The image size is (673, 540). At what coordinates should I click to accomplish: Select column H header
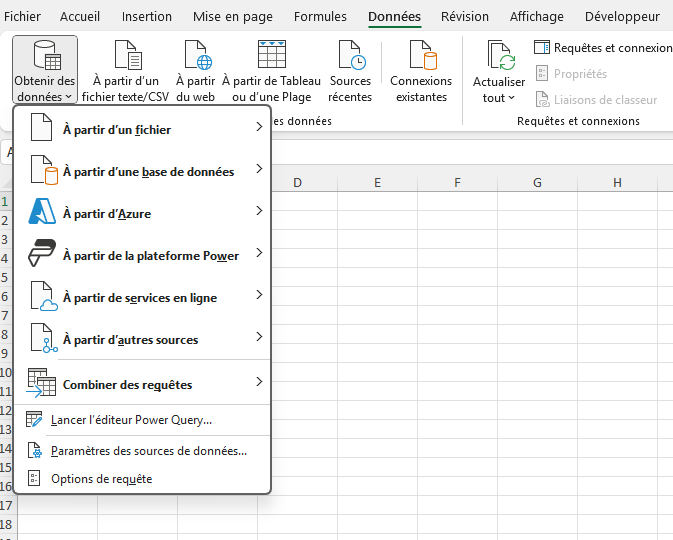click(x=617, y=182)
